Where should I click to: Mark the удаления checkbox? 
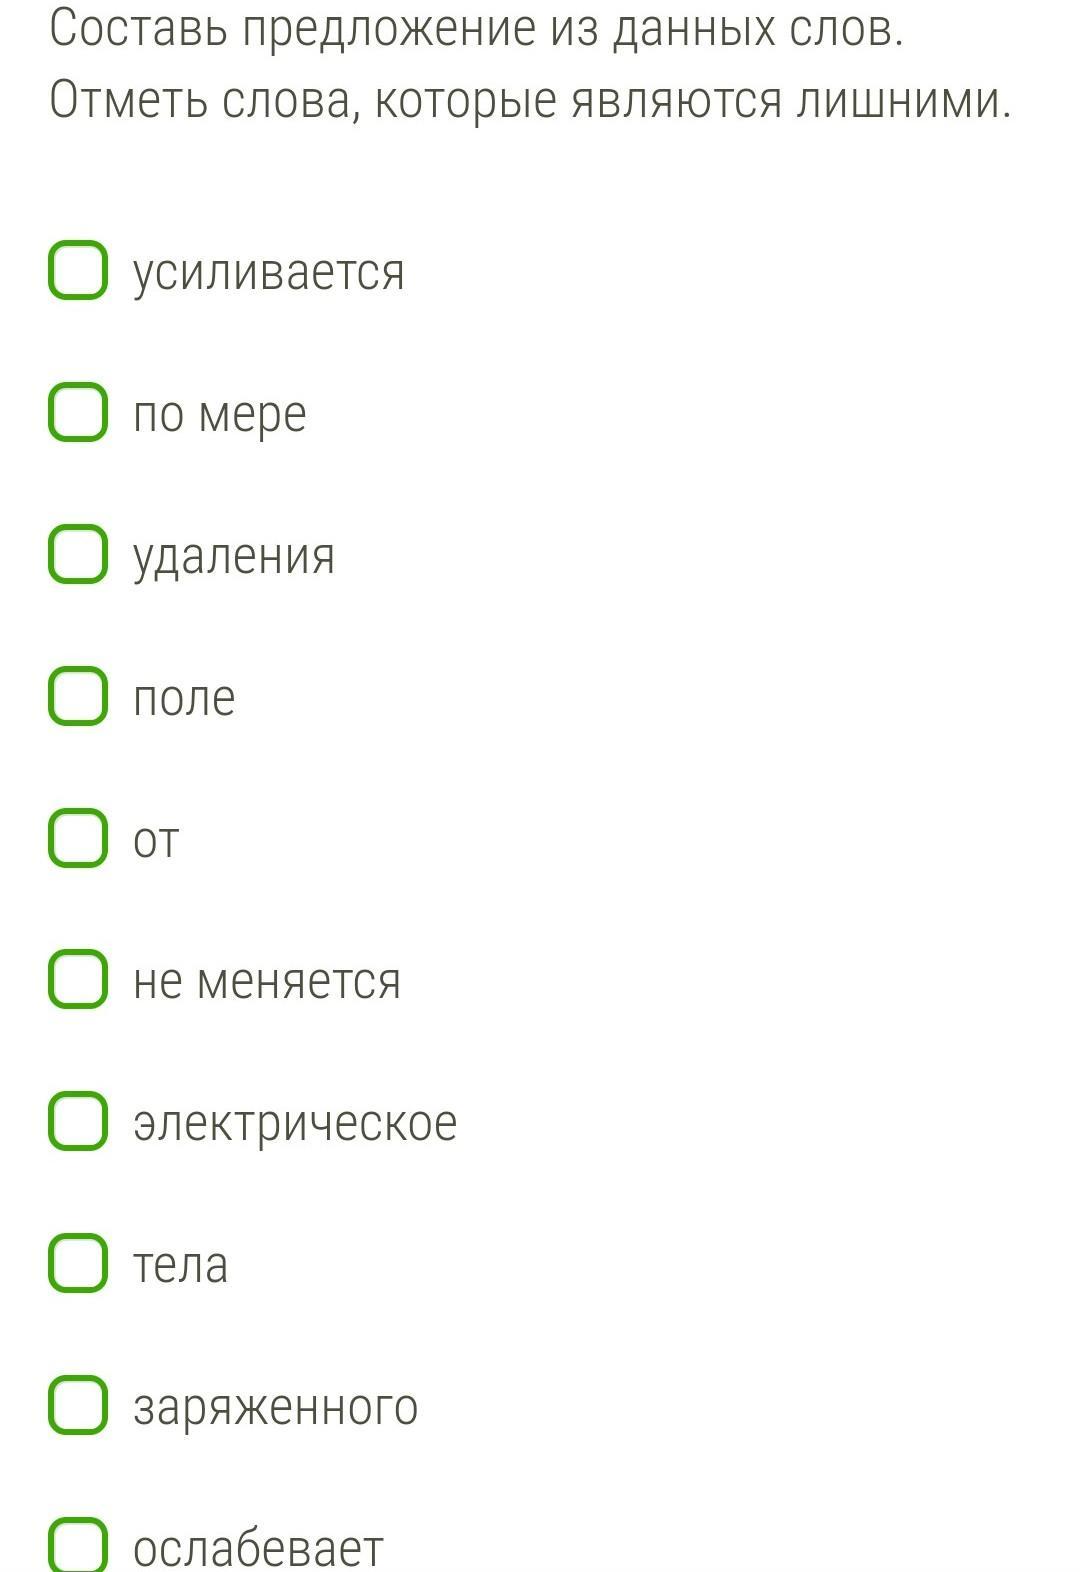pyautogui.click(x=78, y=554)
